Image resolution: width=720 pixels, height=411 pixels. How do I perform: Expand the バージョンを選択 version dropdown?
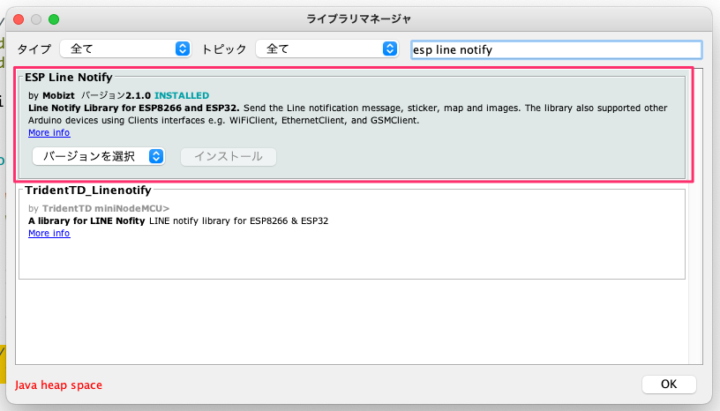(x=98, y=156)
